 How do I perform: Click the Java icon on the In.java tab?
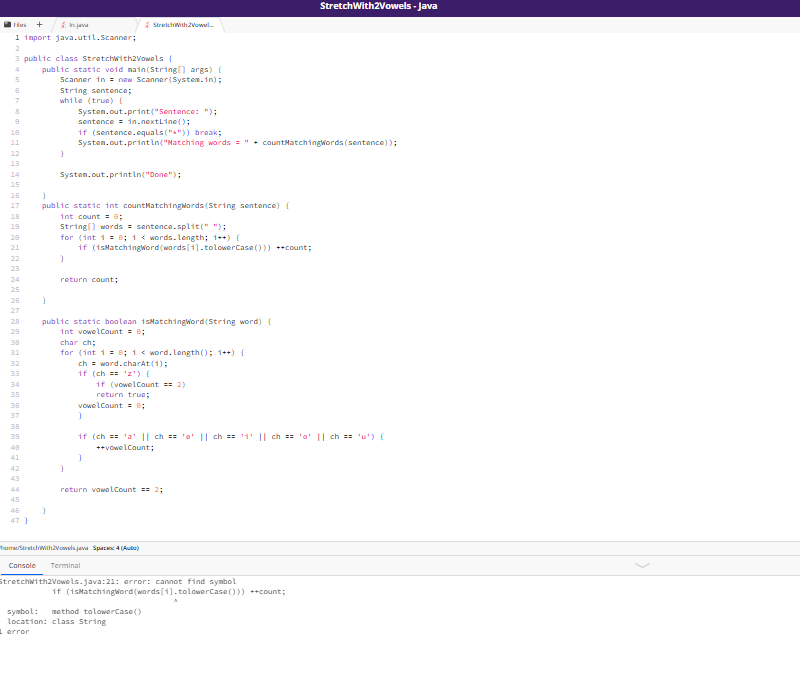[63, 25]
